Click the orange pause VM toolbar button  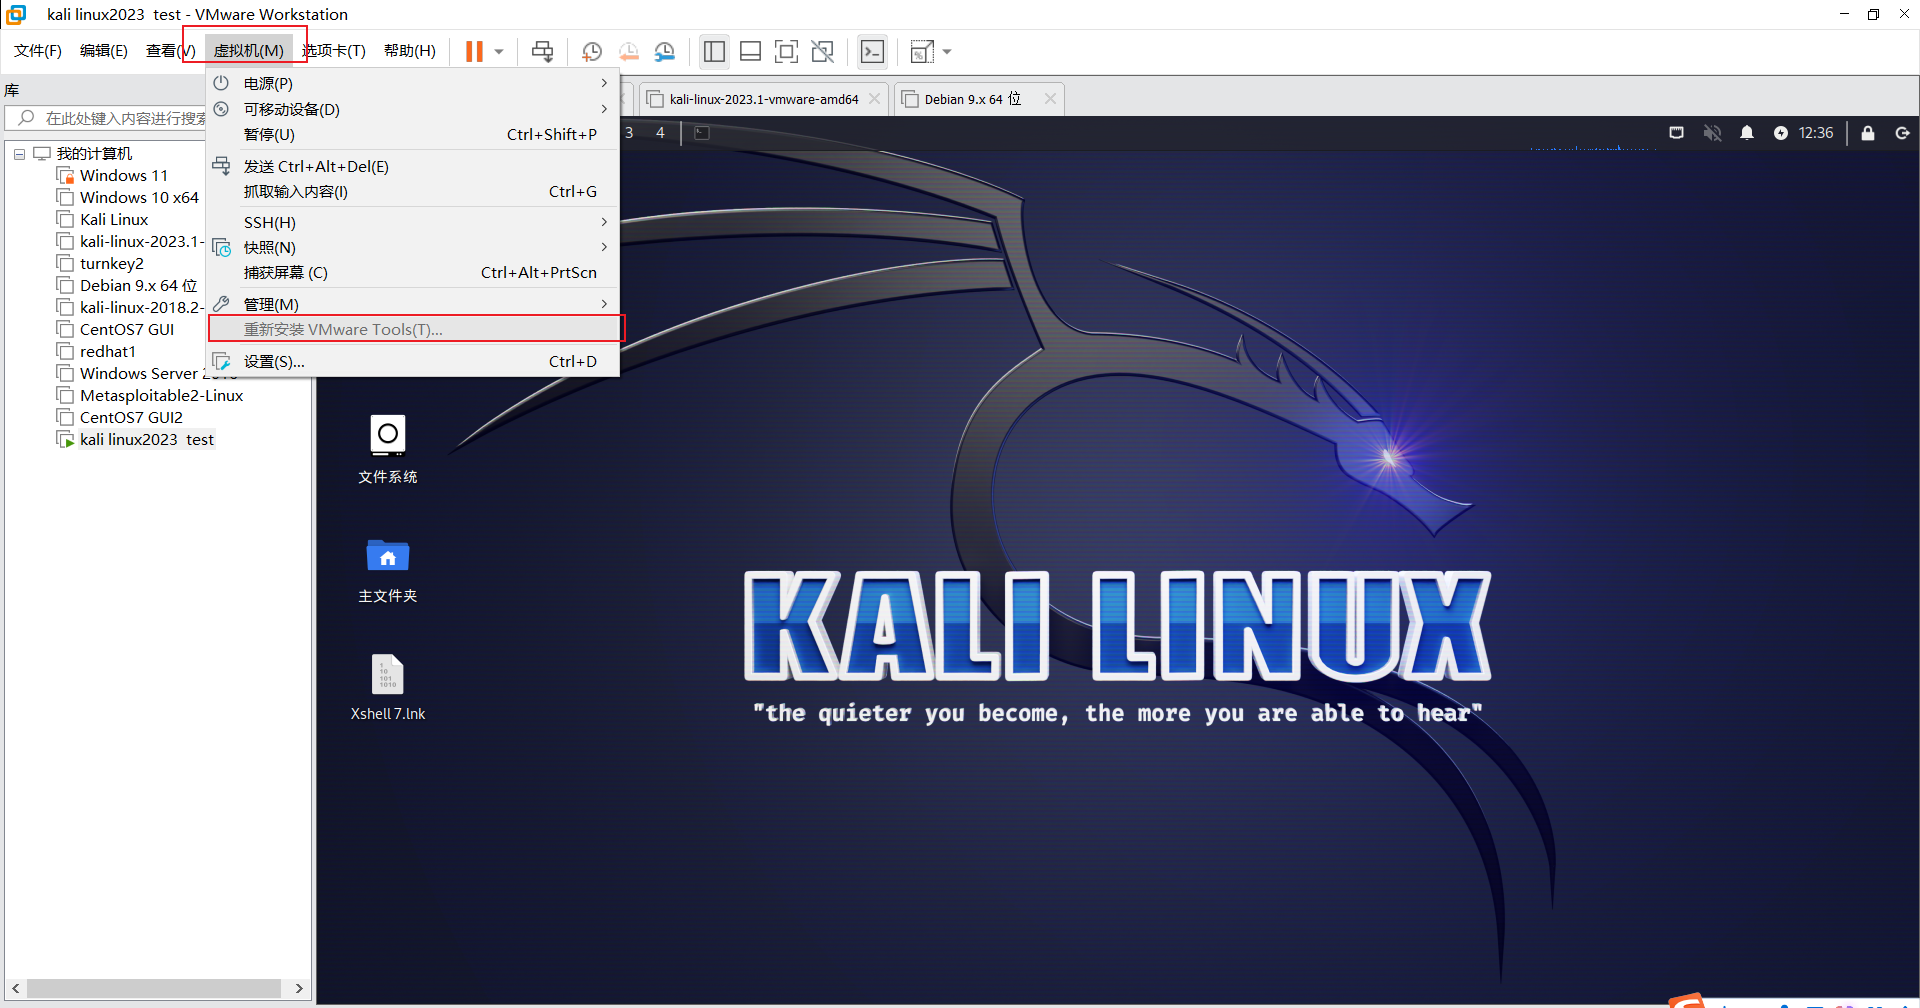[x=474, y=51]
